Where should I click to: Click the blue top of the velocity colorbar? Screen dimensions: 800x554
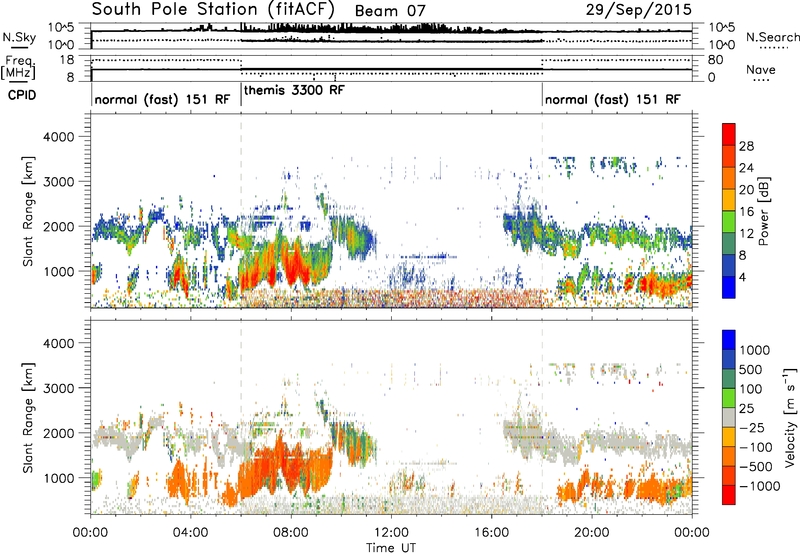point(729,340)
